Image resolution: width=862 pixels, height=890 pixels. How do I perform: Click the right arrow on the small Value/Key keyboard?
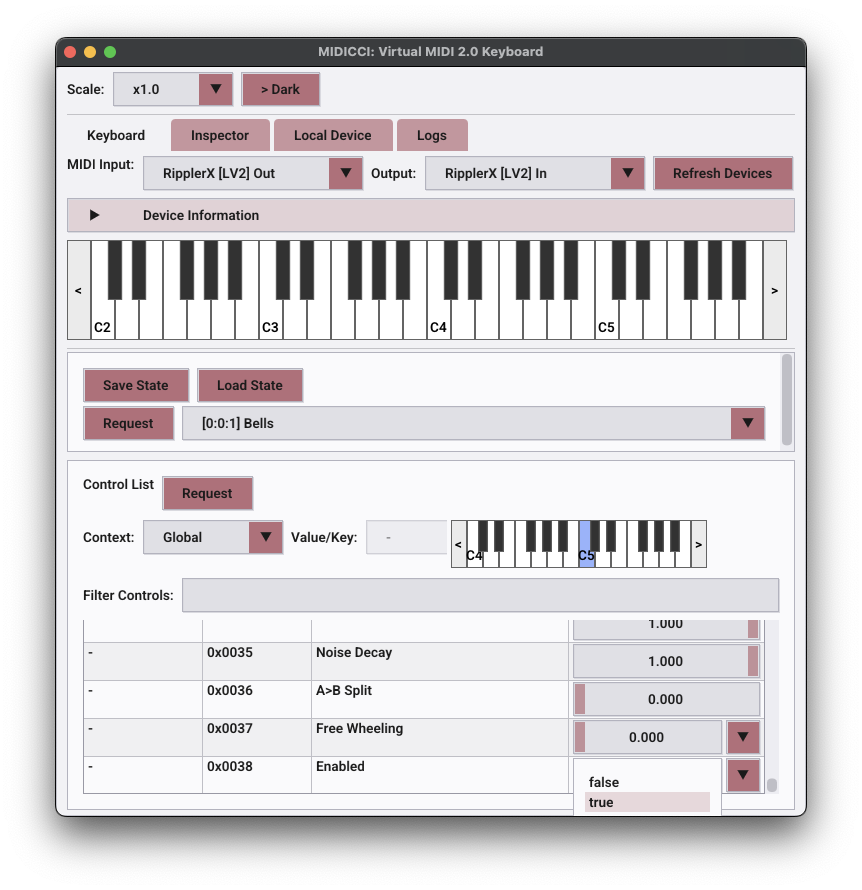coord(698,543)
